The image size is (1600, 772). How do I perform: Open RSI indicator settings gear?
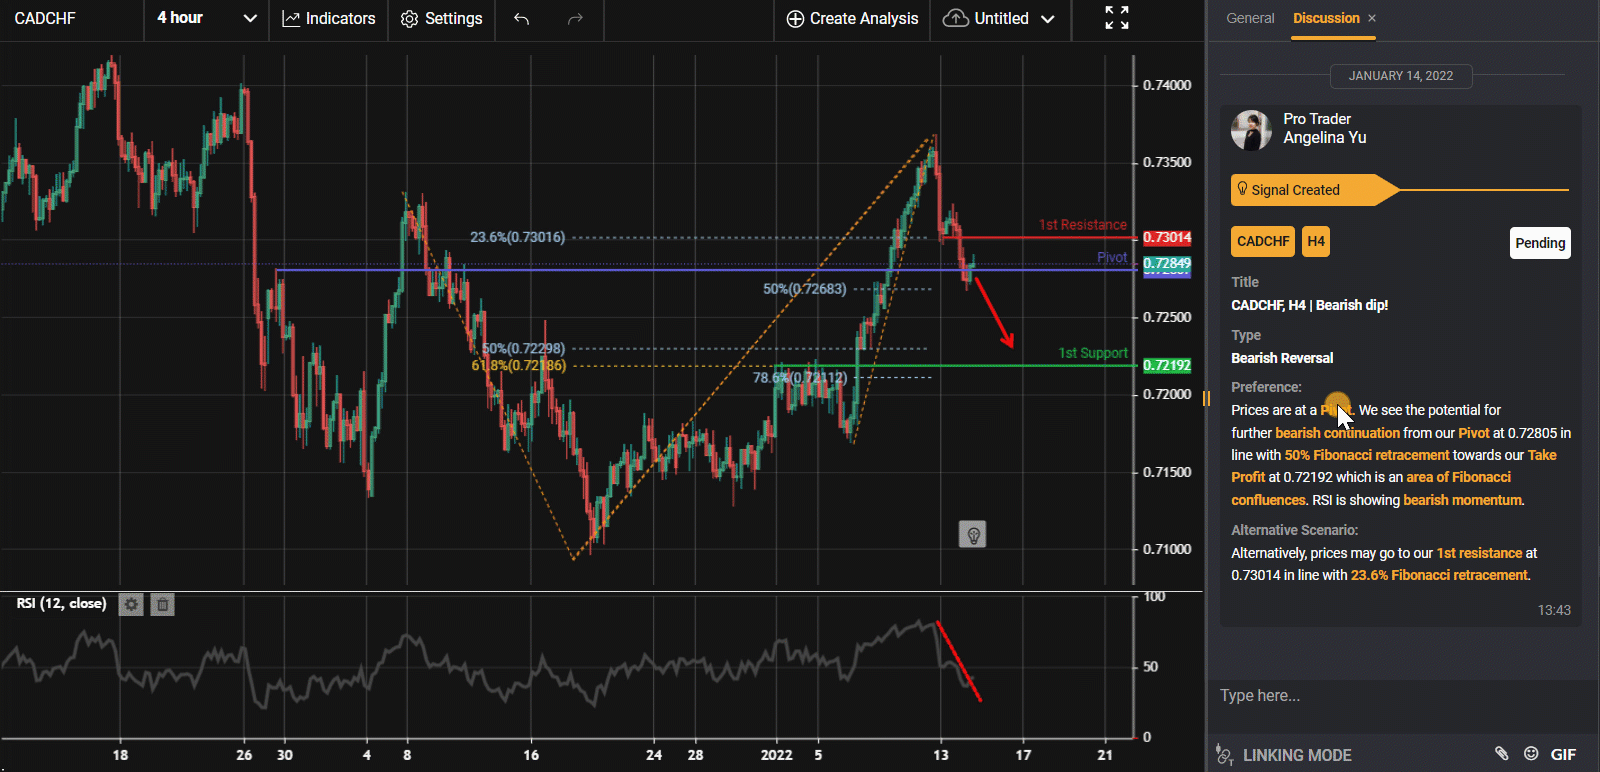tap(131, 604)
